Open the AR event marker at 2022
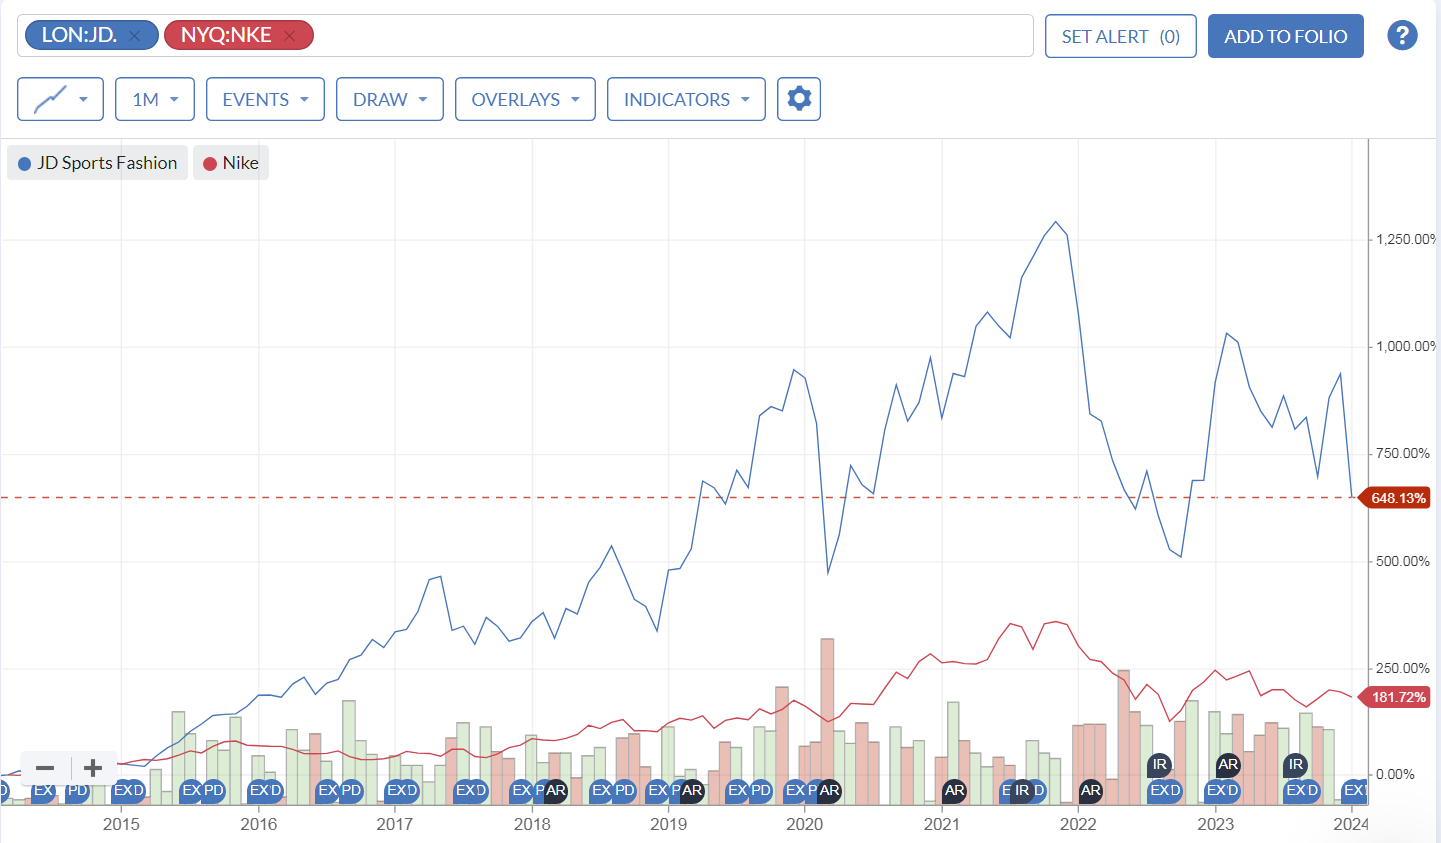This screenshot has height=843, width=1441. click(x=1091, y=790)
